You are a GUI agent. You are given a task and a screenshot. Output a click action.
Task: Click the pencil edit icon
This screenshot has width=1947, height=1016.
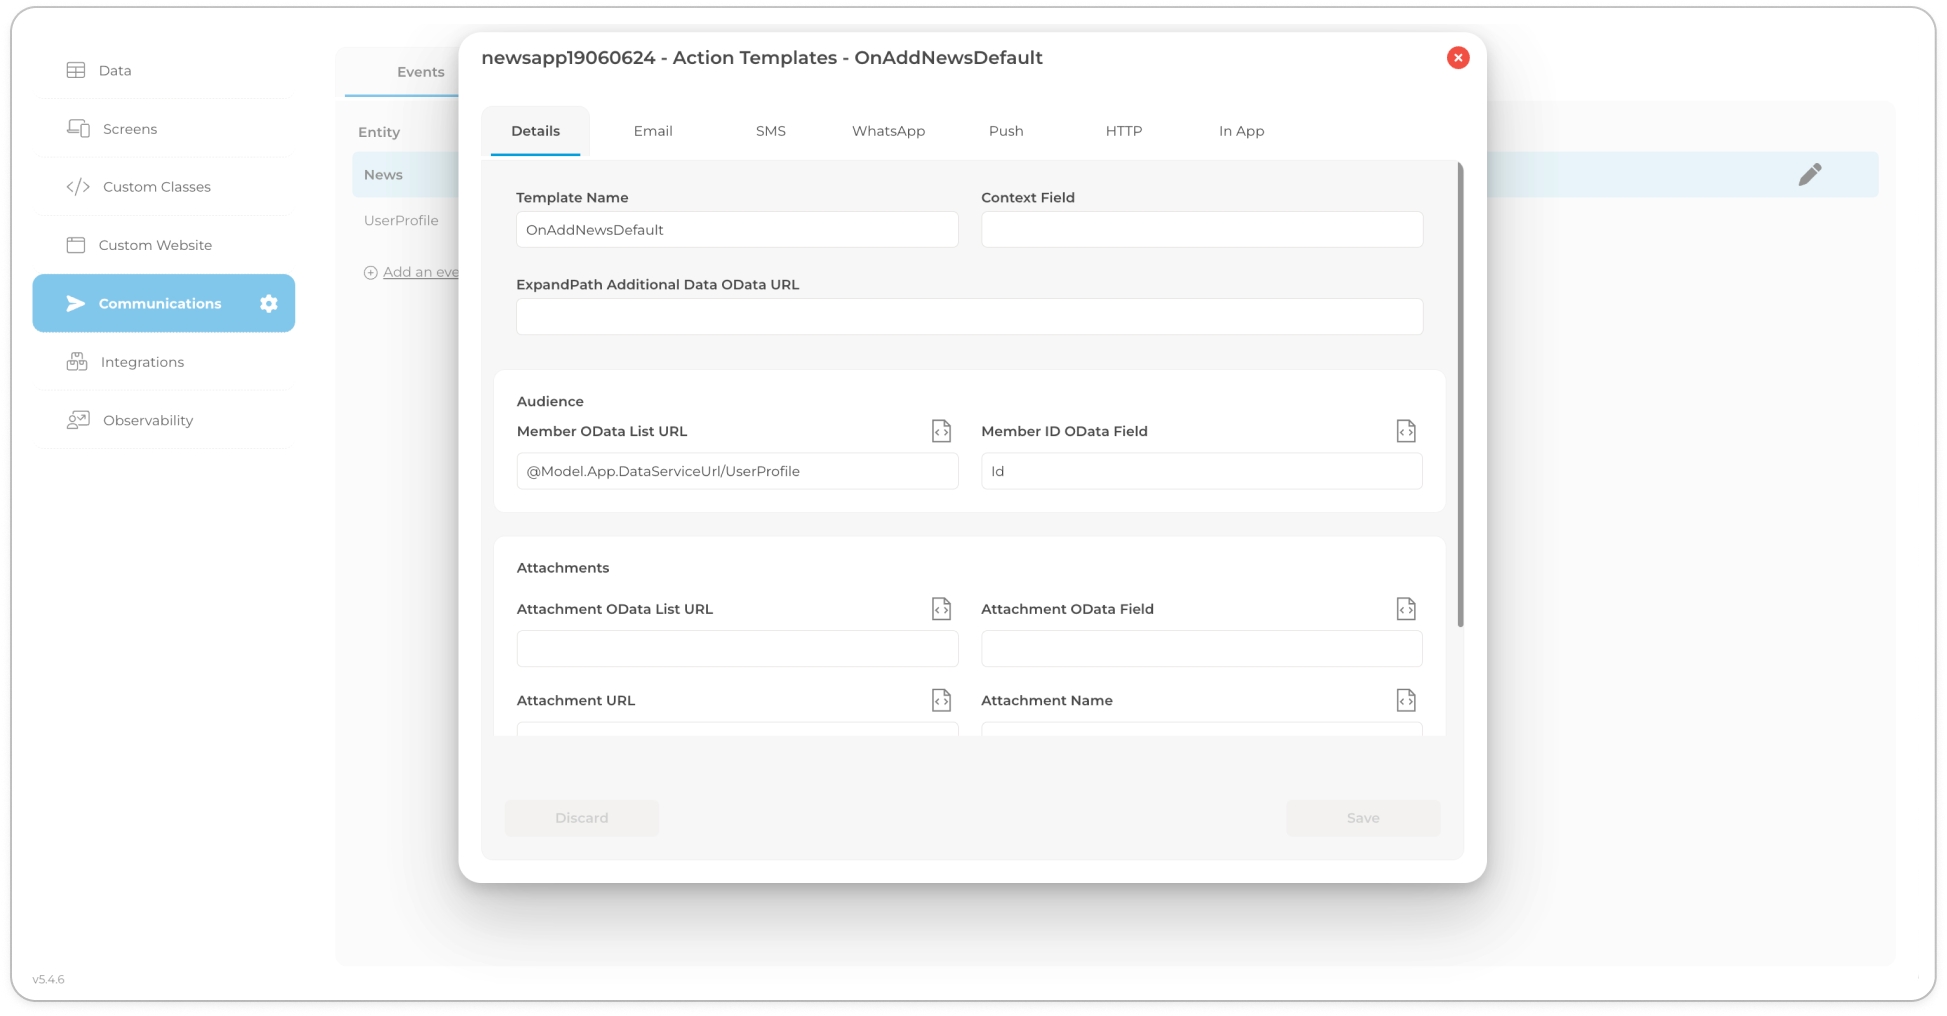point(1809,175)
